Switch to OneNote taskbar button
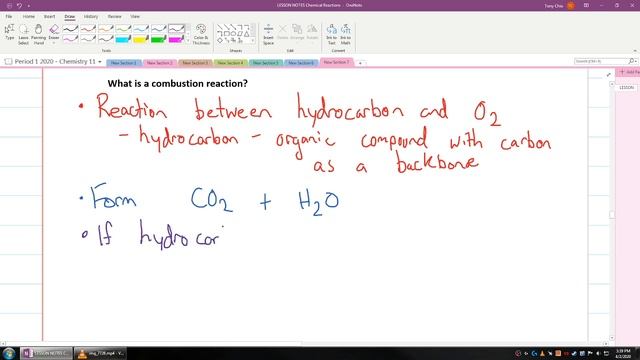Image resolution: width=640 pixels, height=360 pixels. (46, 353)
